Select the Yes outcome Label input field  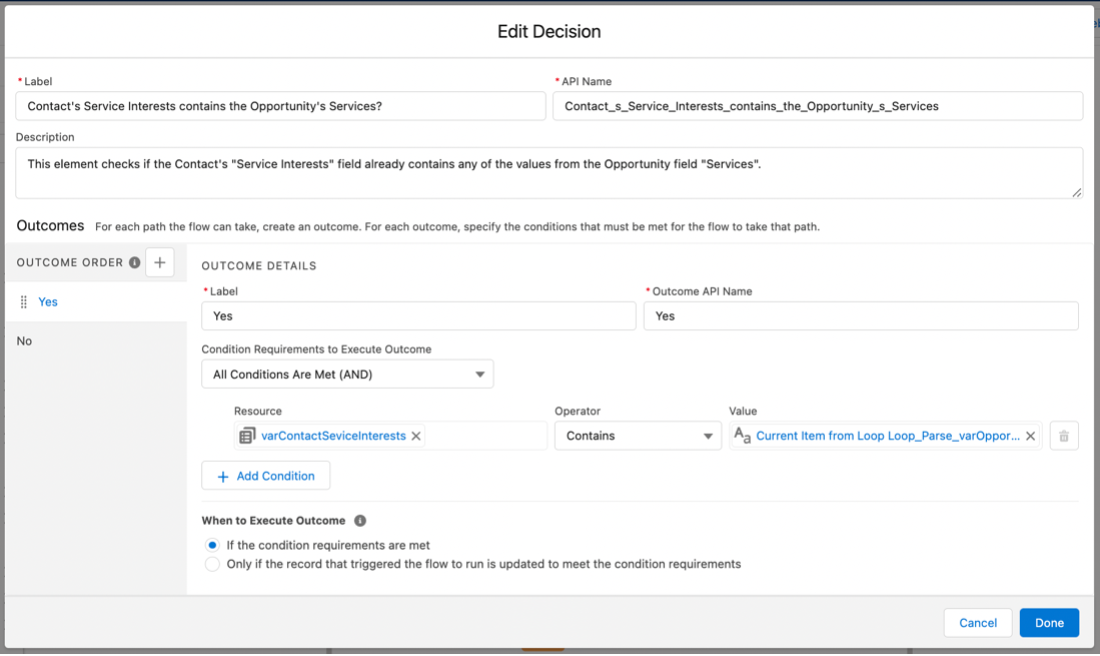(418, 315)
